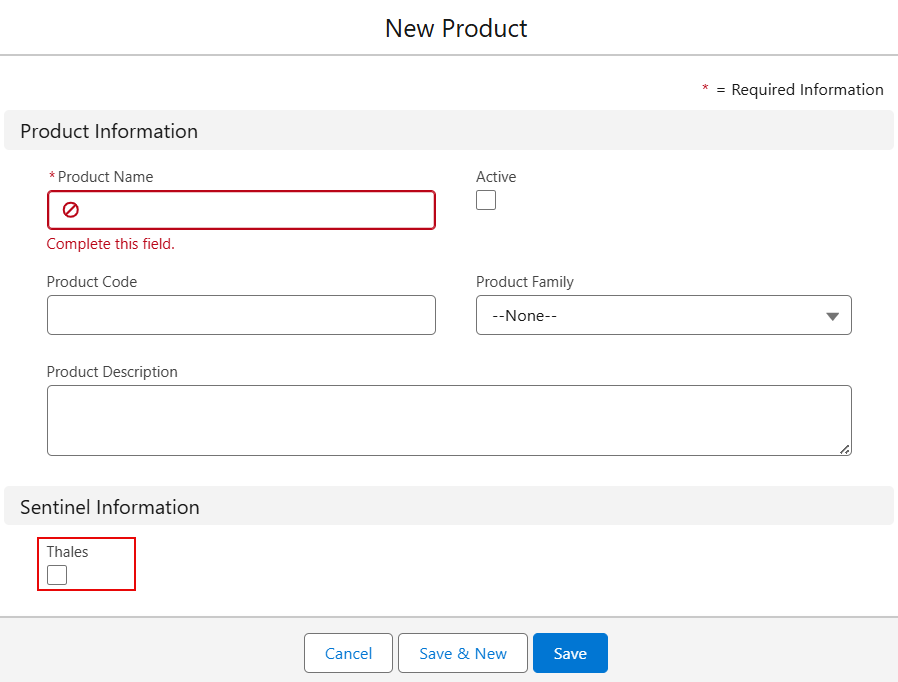Tick the Thales checkbox
This screenshot has width=898, height=682.
(x=57, y=575)
